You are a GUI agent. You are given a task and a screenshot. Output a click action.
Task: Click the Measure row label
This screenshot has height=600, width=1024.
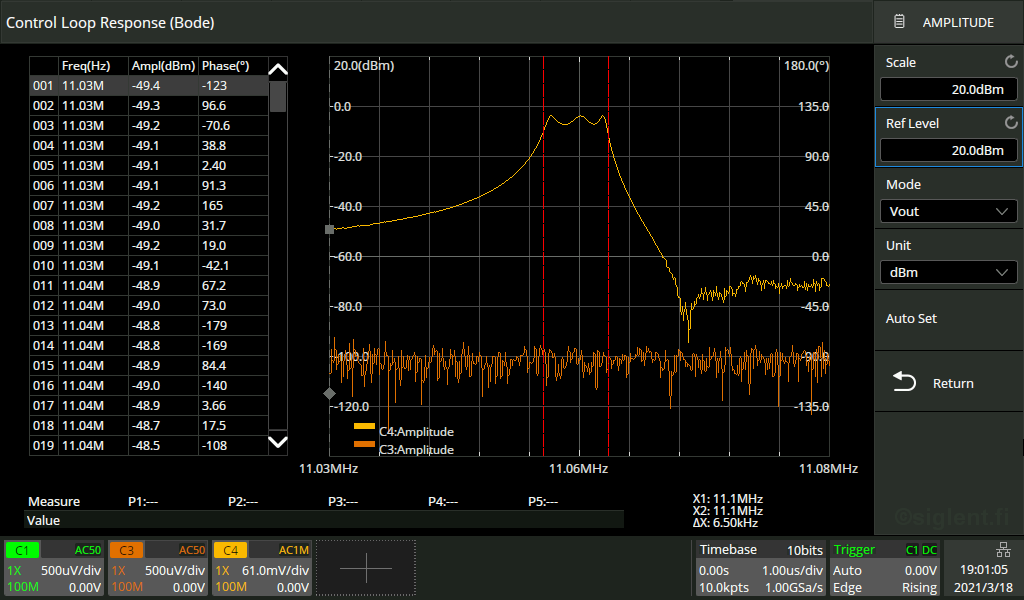pos(54,502)
